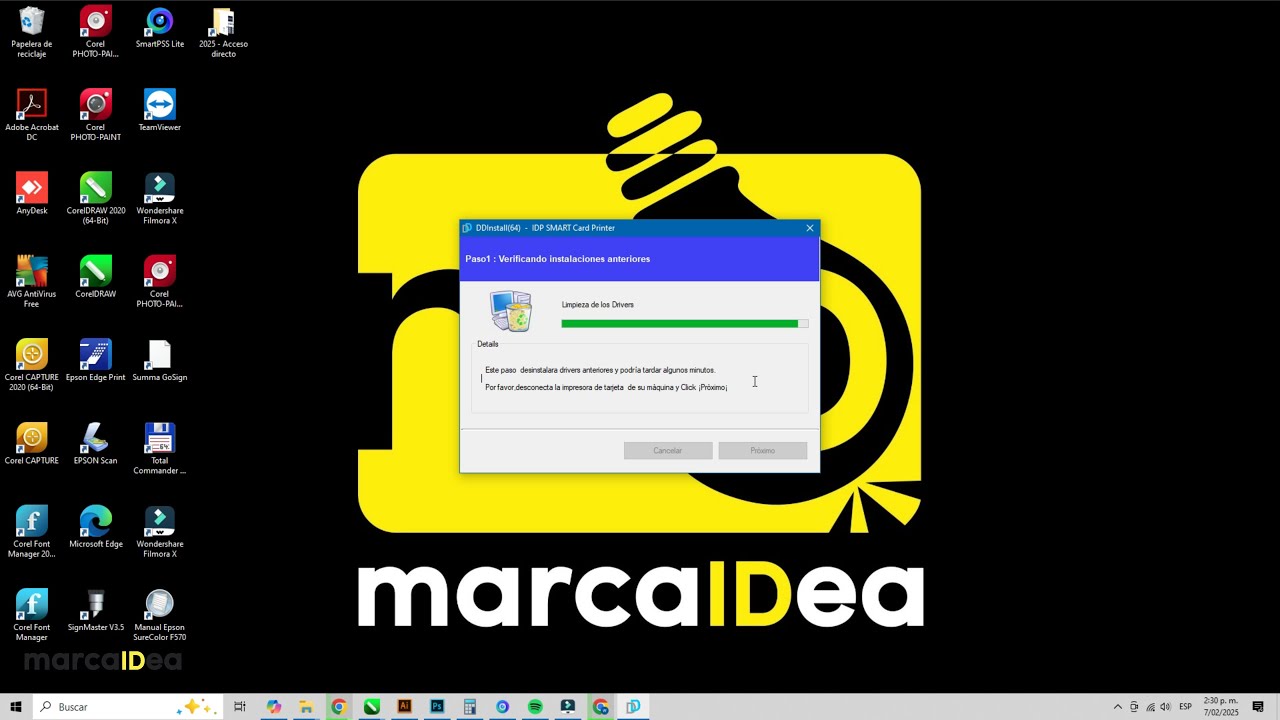1280x720 pixels.
Task: Open Spotify from the taskbar
Action: pyautogui.click(x=535, y=707)
